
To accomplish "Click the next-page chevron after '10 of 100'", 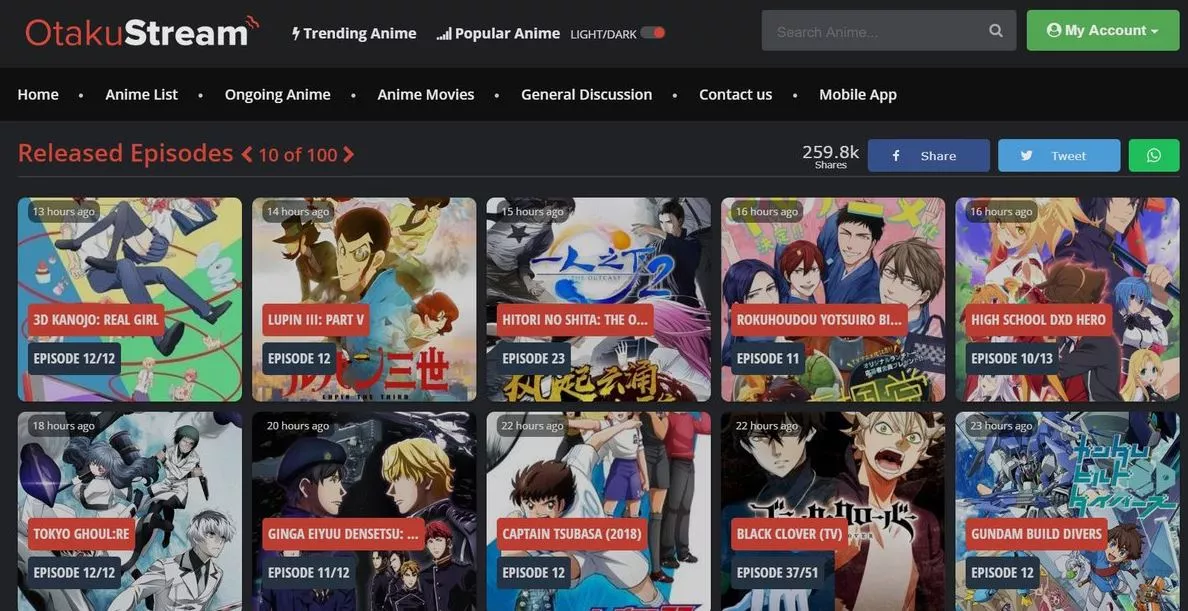I will 347,155.
